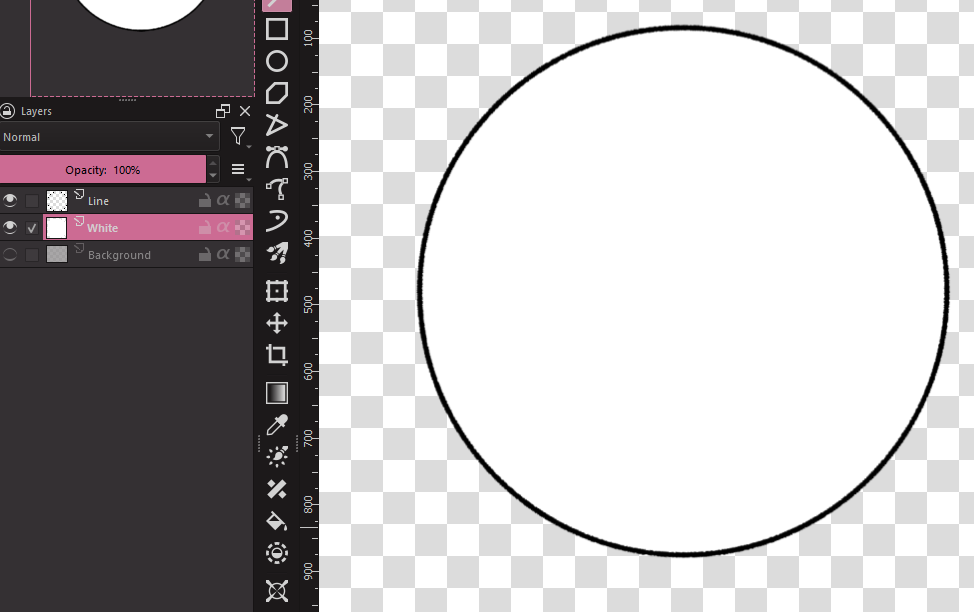974x612 pixels.
Task: Check the Line layer selection checkbox
Action: point(32,201)
